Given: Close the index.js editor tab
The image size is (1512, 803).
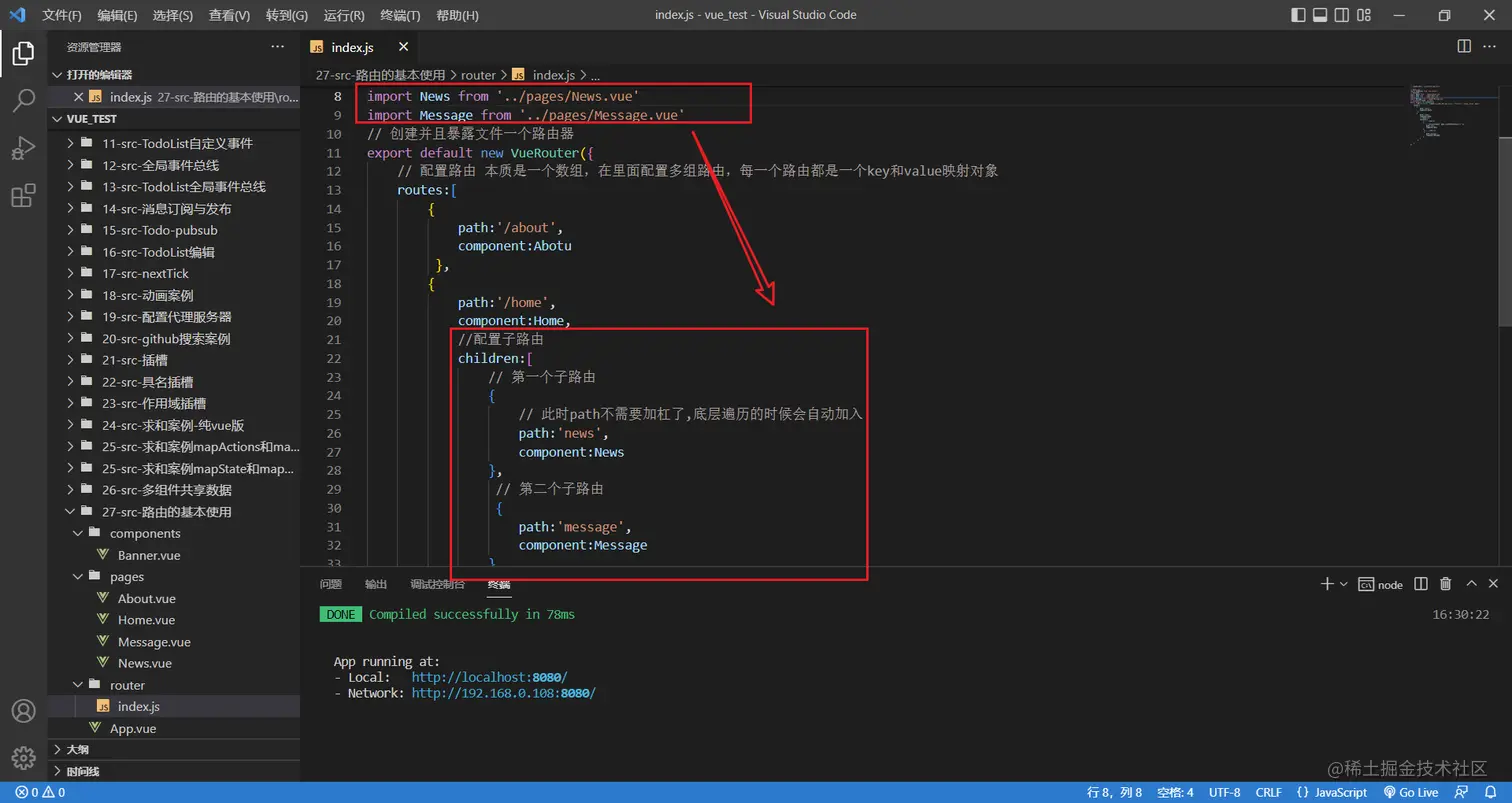Looking at the screenshot, I should pyautogui.click(x=404, y=47).
